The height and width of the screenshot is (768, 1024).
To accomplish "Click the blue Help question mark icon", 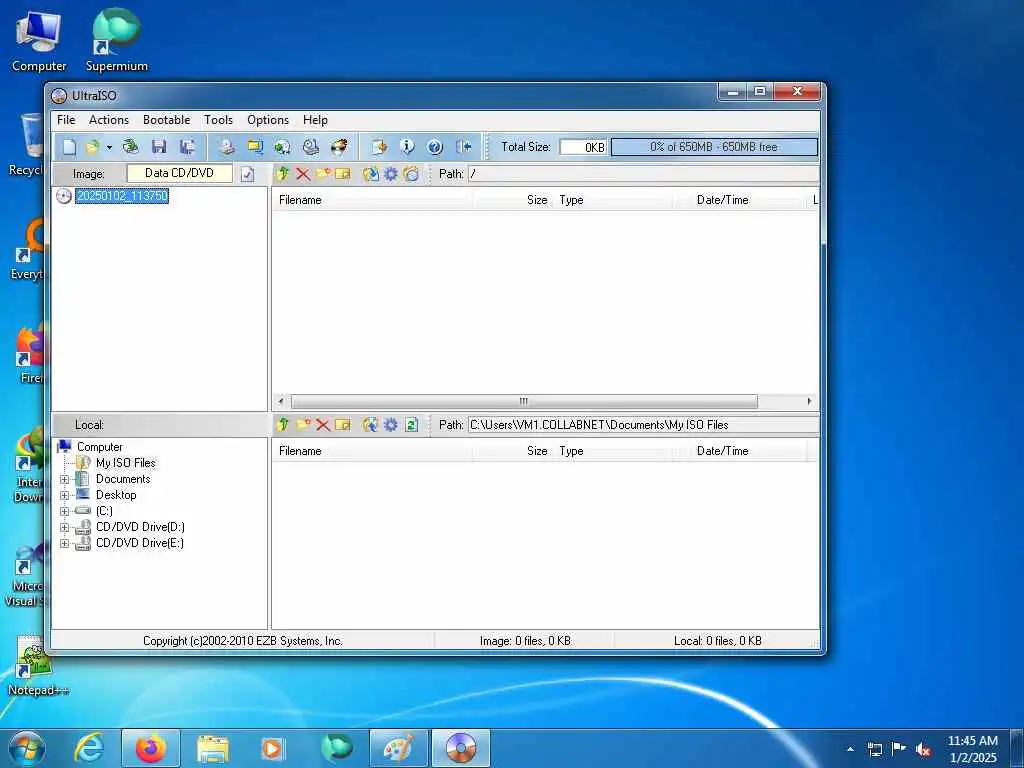I will point(435,147).
